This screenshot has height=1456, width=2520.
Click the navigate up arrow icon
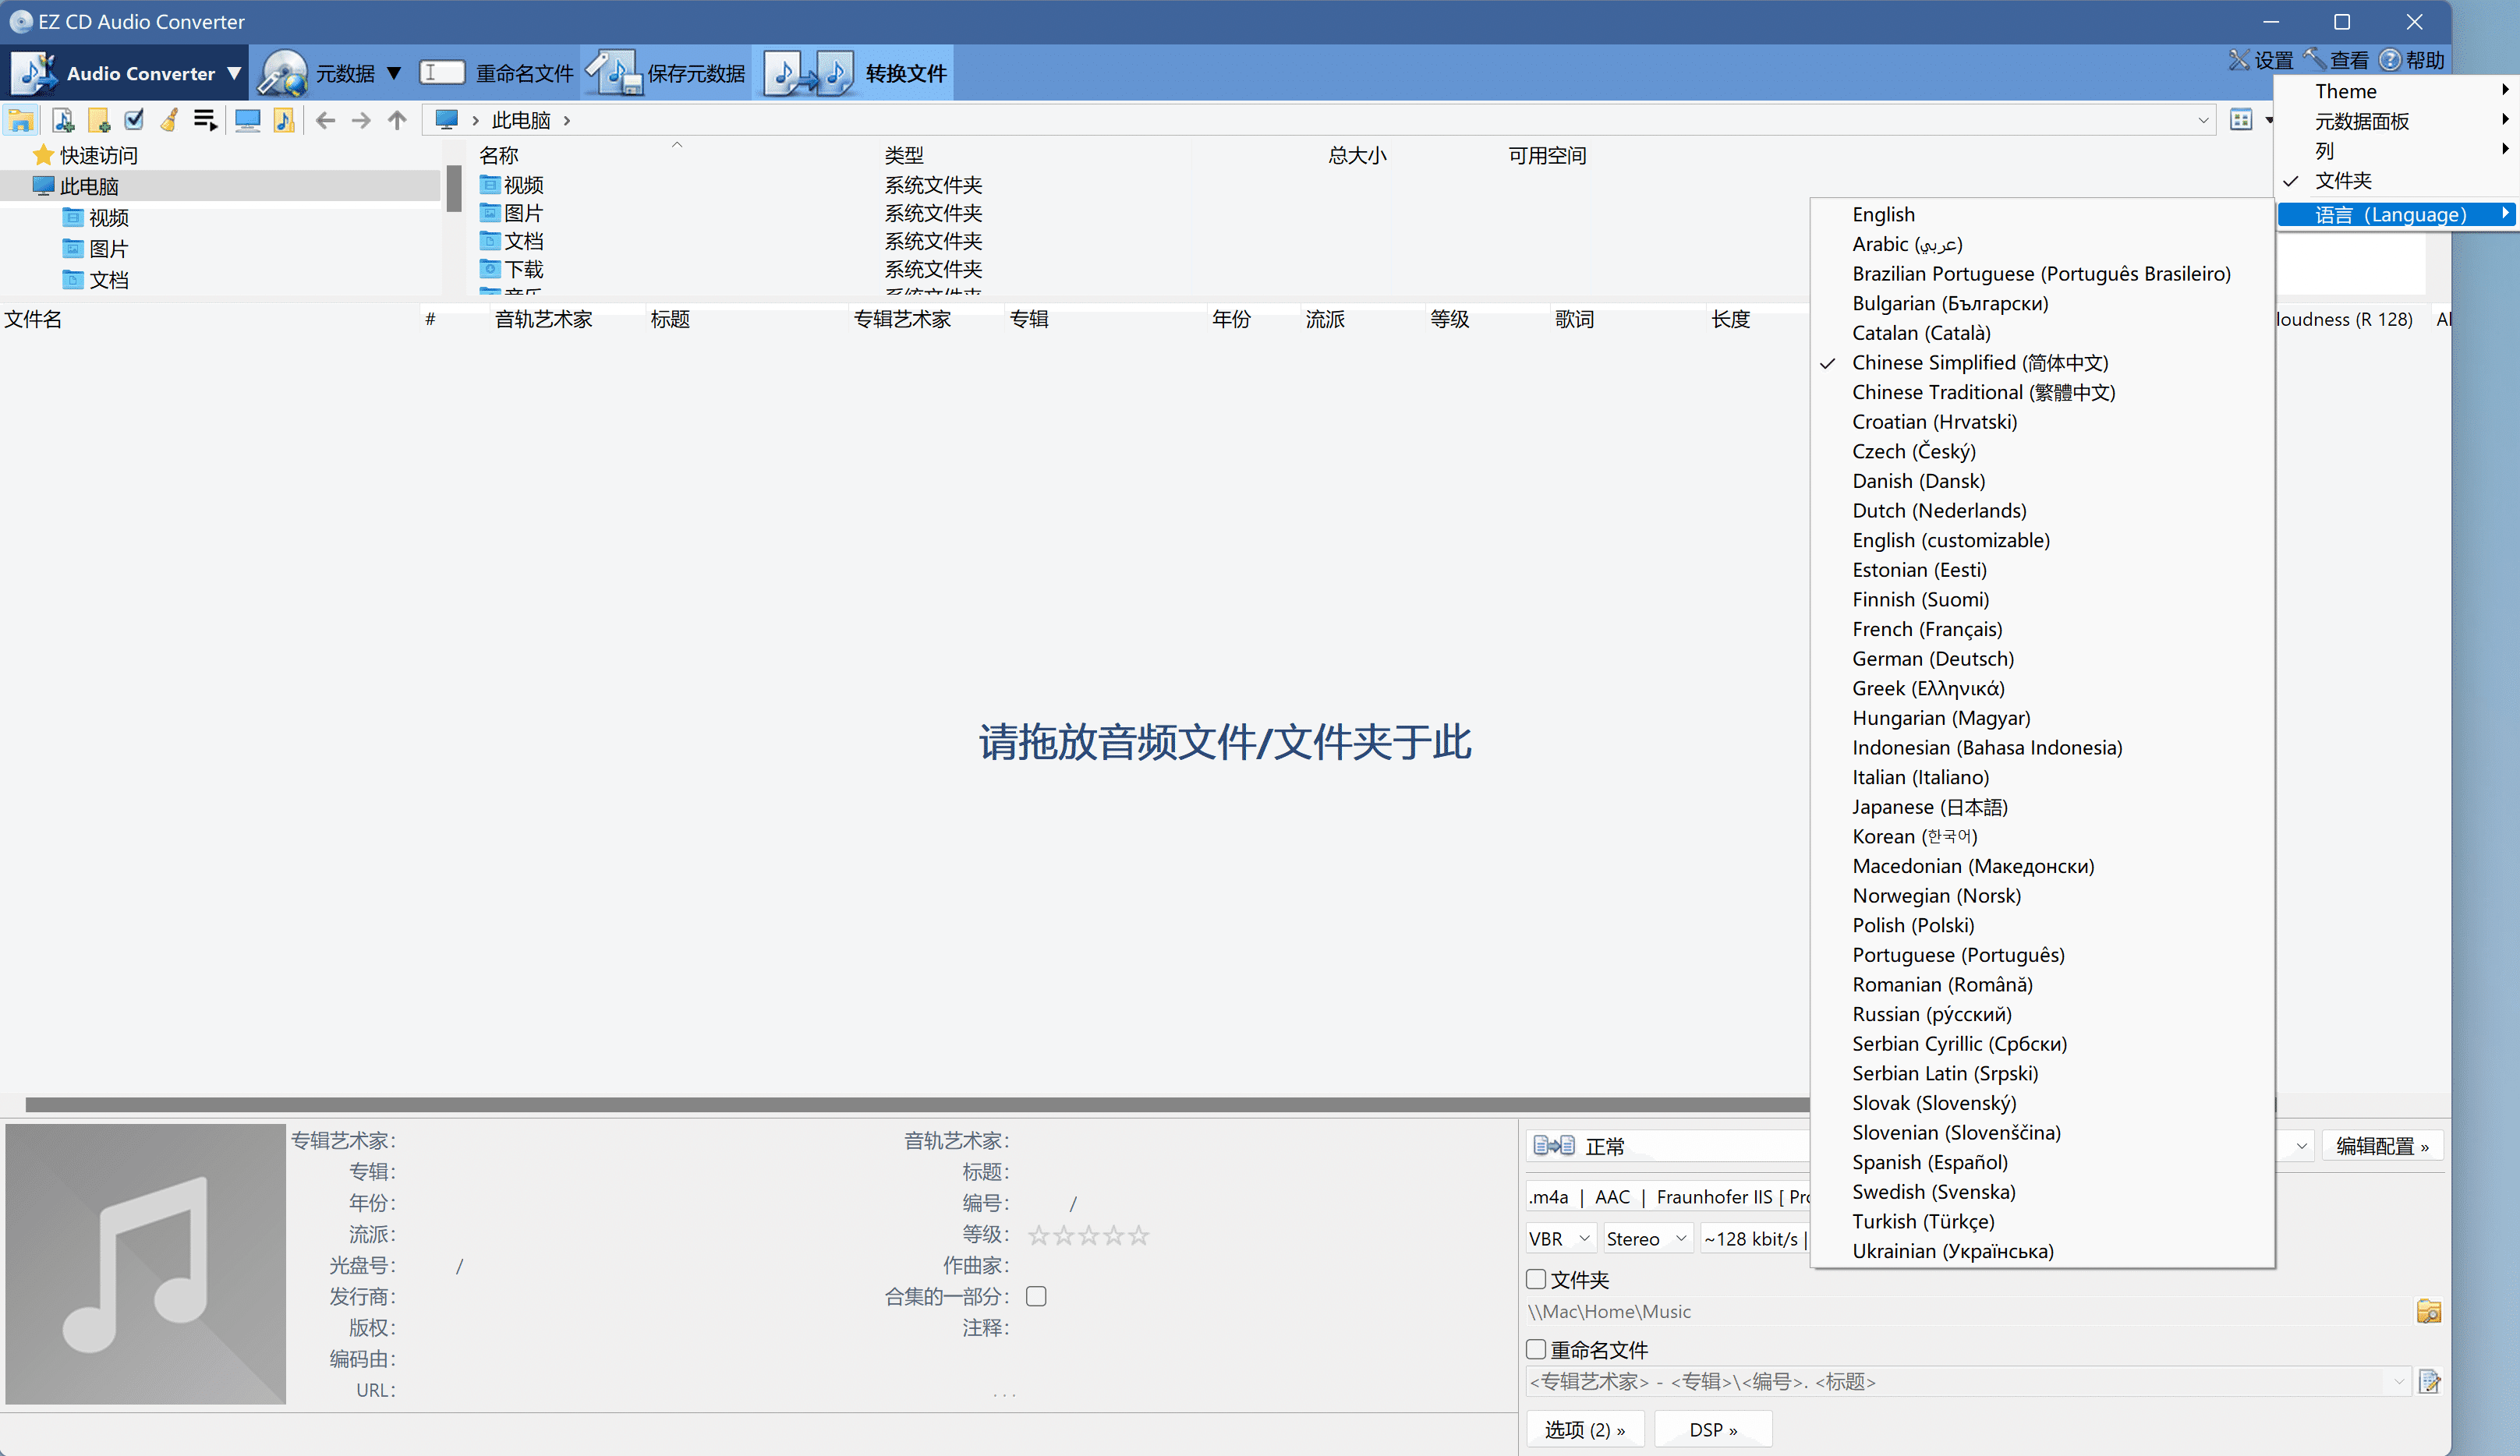[x=397, y=121]
